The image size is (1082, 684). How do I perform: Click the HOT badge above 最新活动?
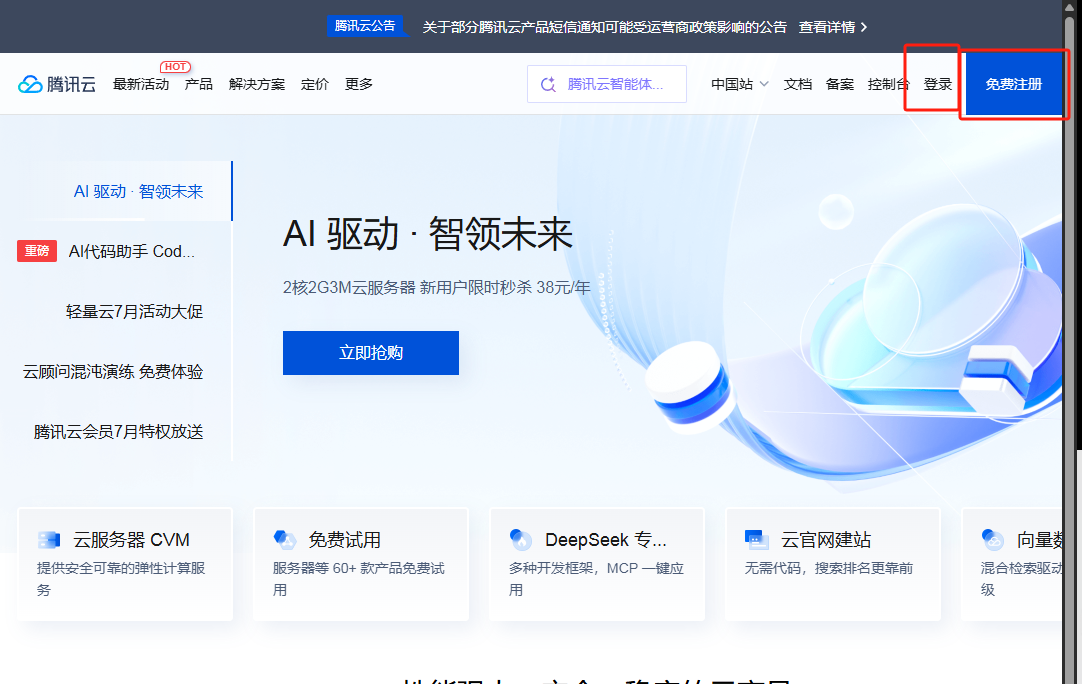[x=175, y=67]
